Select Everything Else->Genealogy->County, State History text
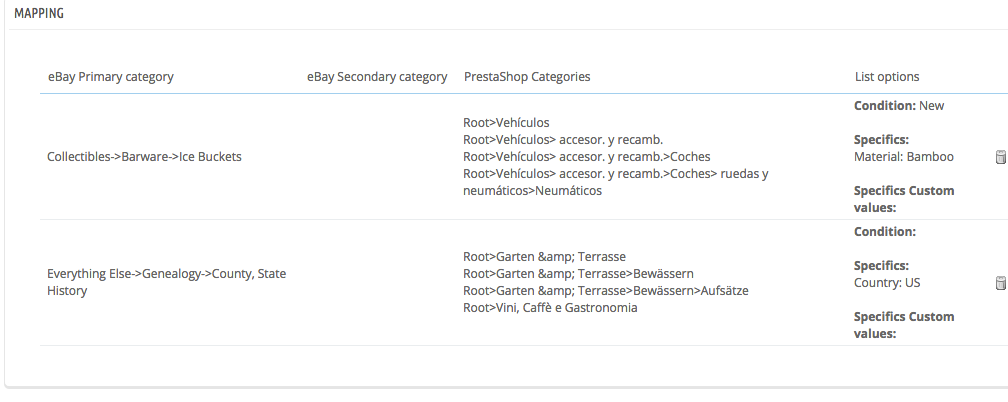1008x402 pixels. coord(166,282)
